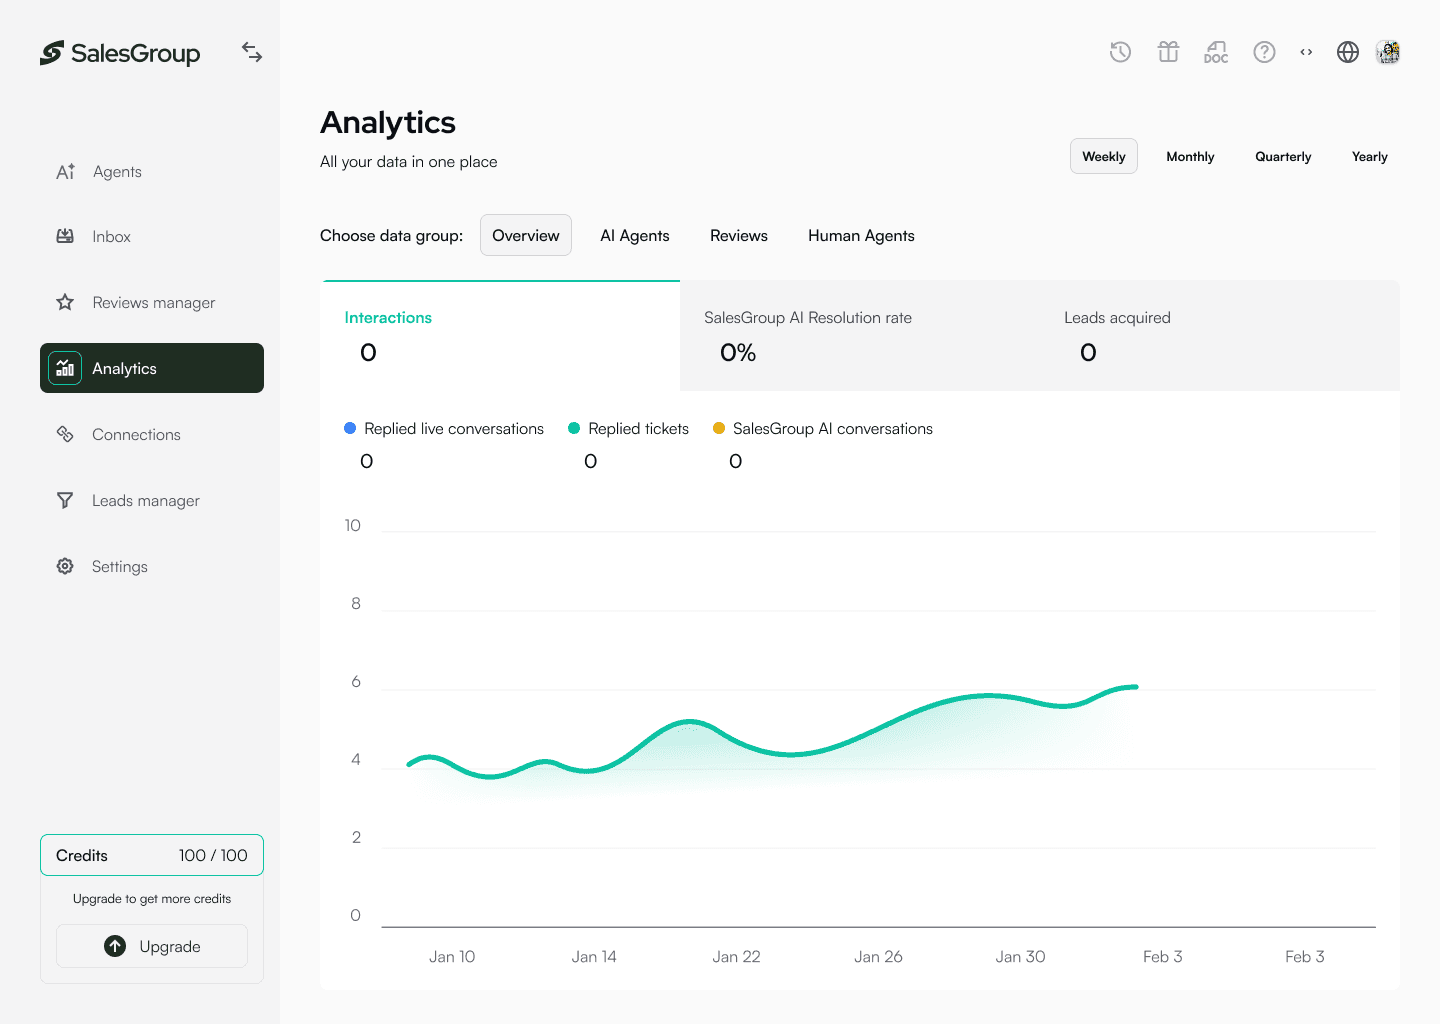Switch to Yearly time range
This screenshot has width=1440, height=1024.
tap(1370, 156)
